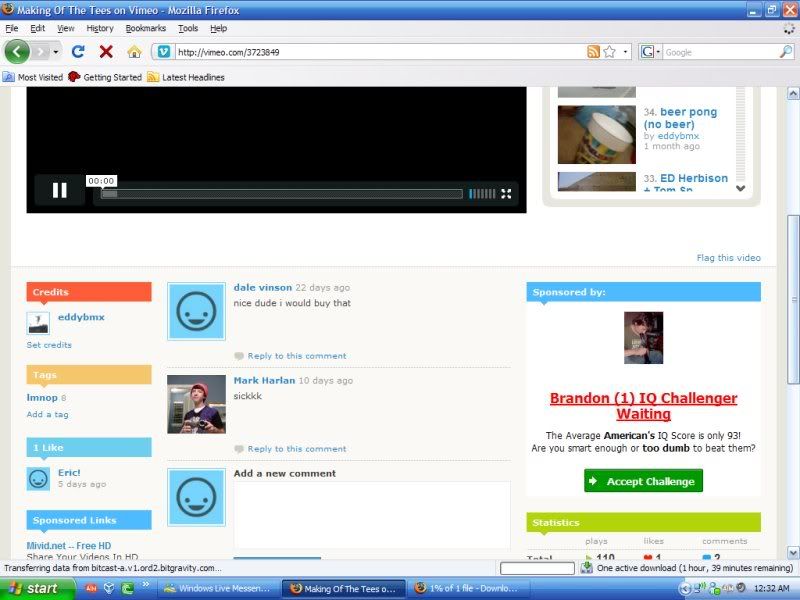Show hidden system tray icons
800x600 pixels.
click(685, 589)
